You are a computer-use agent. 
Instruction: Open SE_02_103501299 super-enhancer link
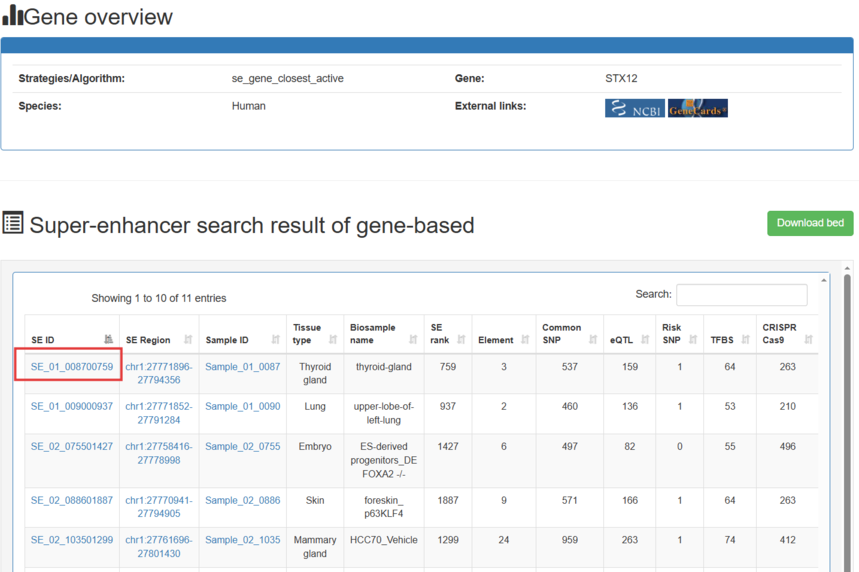tap(72, 540)
